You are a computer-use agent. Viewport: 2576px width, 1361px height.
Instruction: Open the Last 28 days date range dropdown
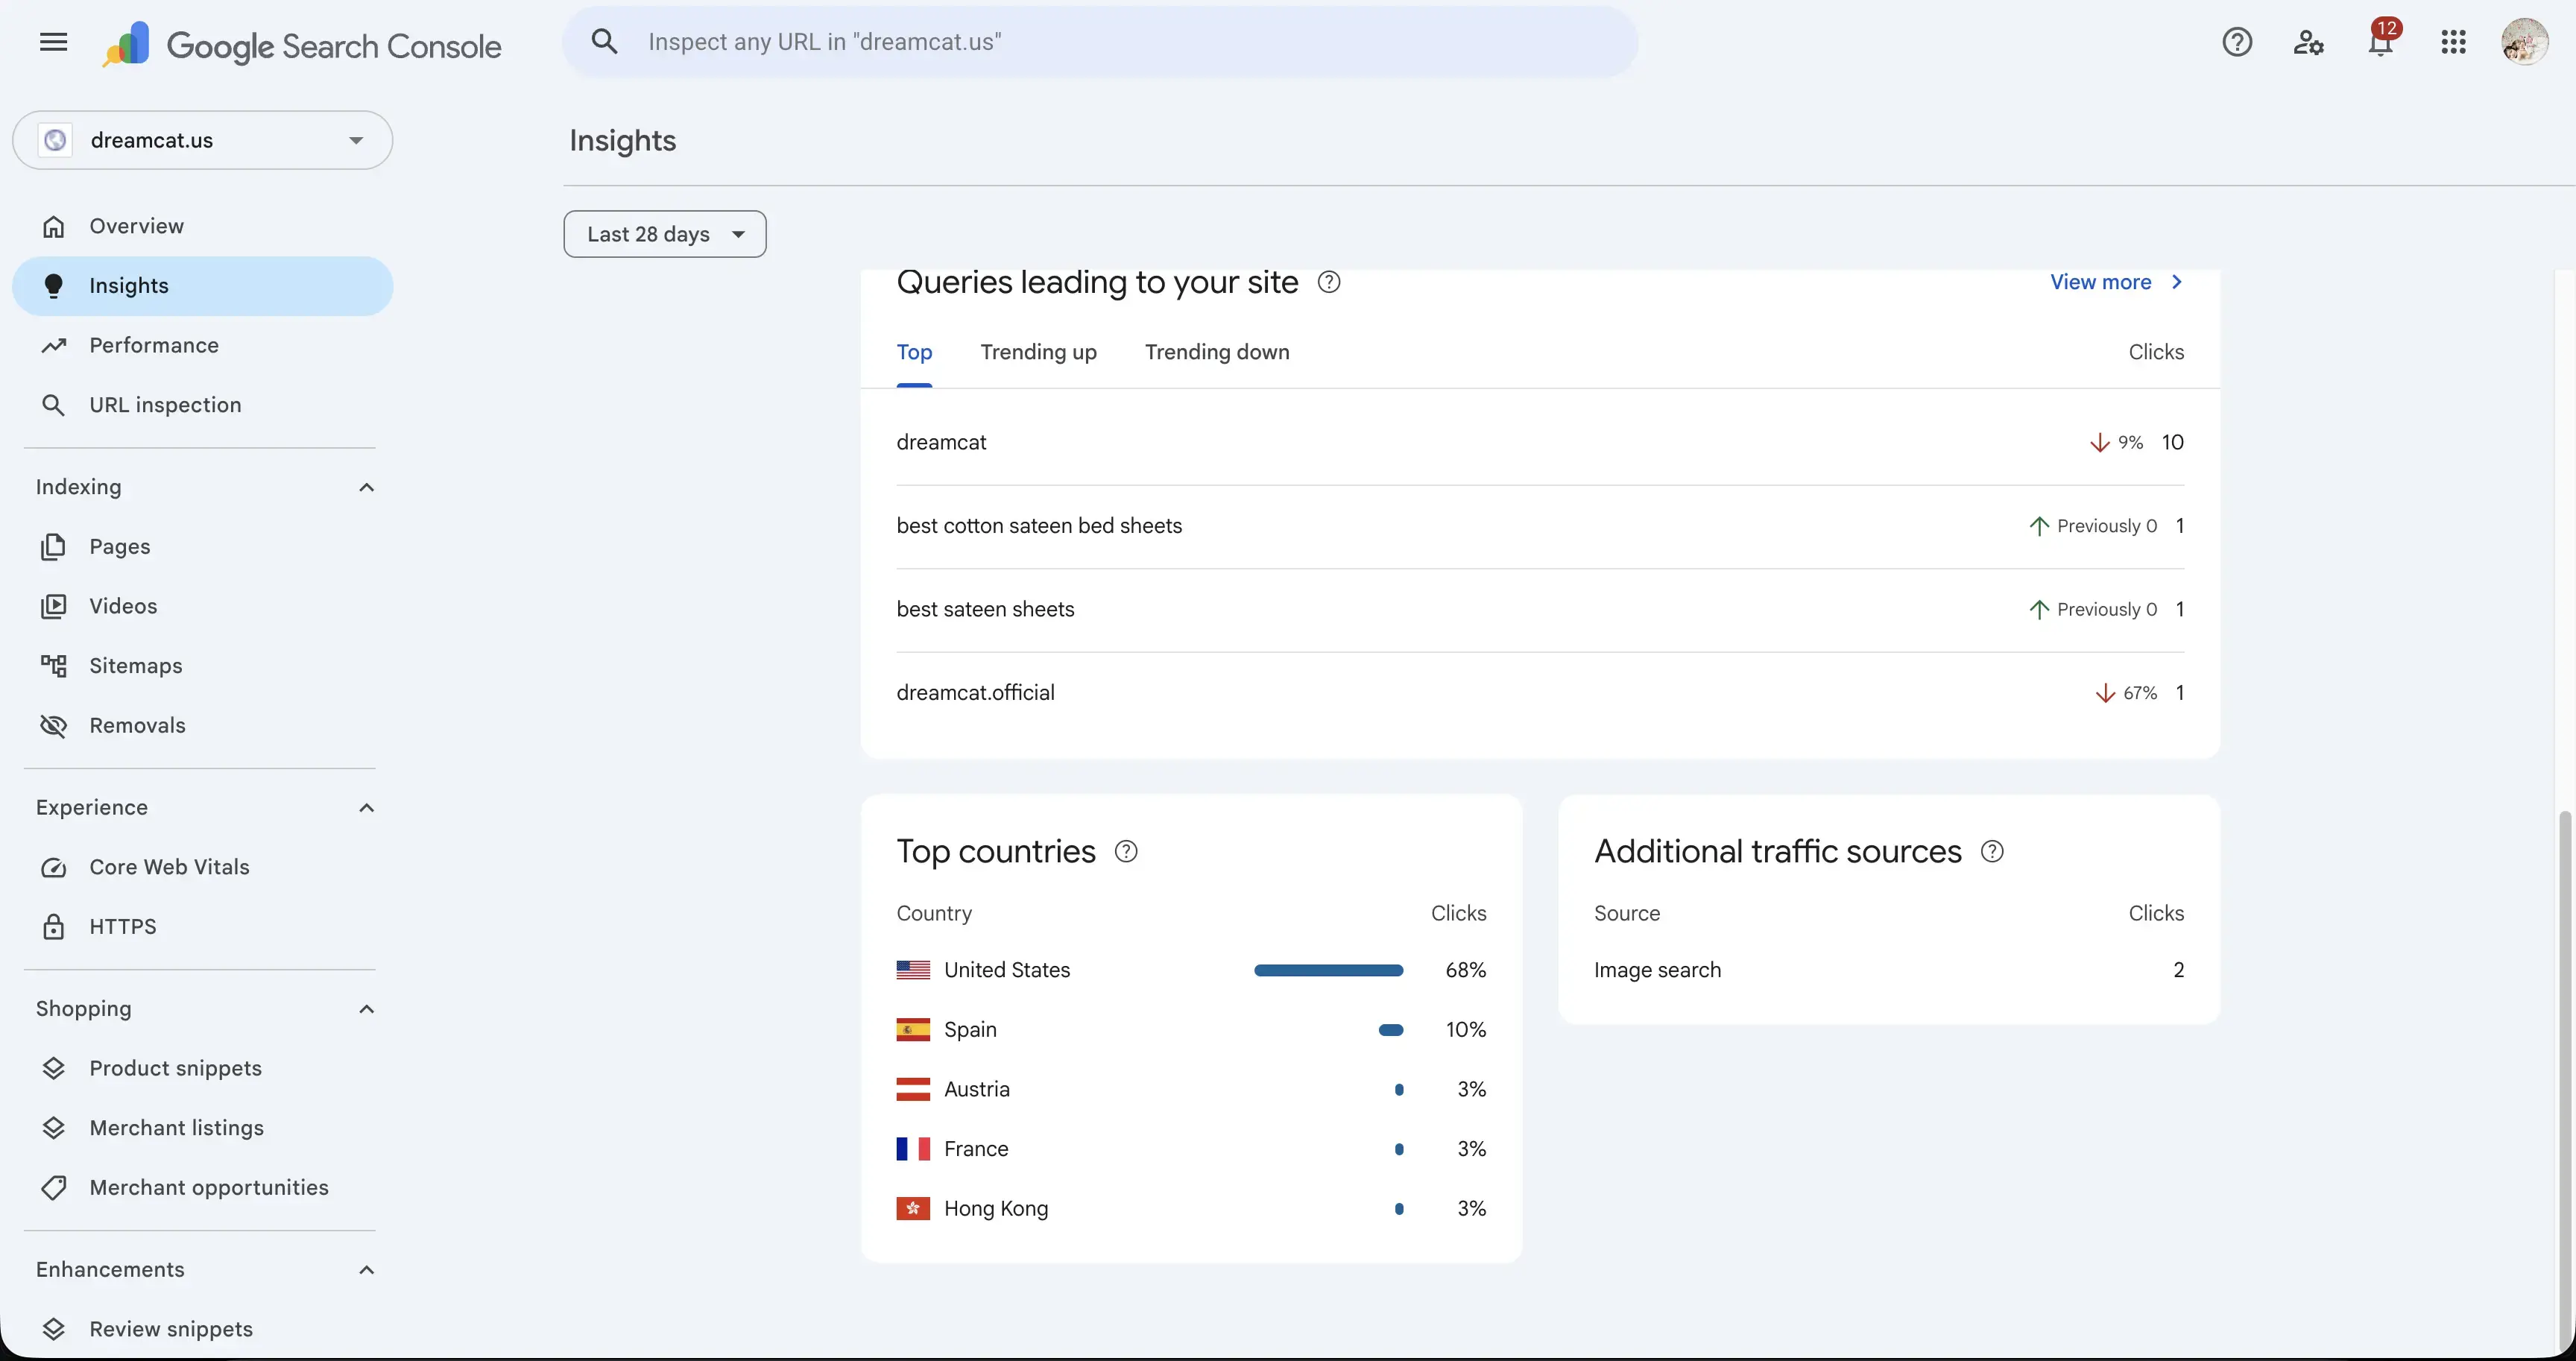click(665, 234)
